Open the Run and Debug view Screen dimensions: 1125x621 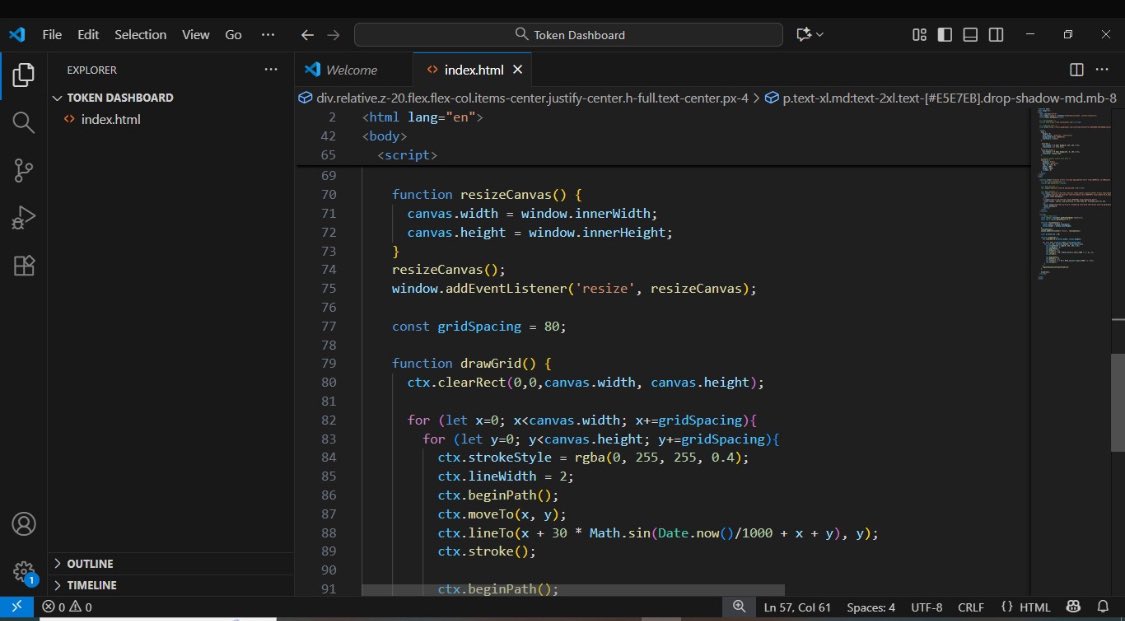pos(23,218)
